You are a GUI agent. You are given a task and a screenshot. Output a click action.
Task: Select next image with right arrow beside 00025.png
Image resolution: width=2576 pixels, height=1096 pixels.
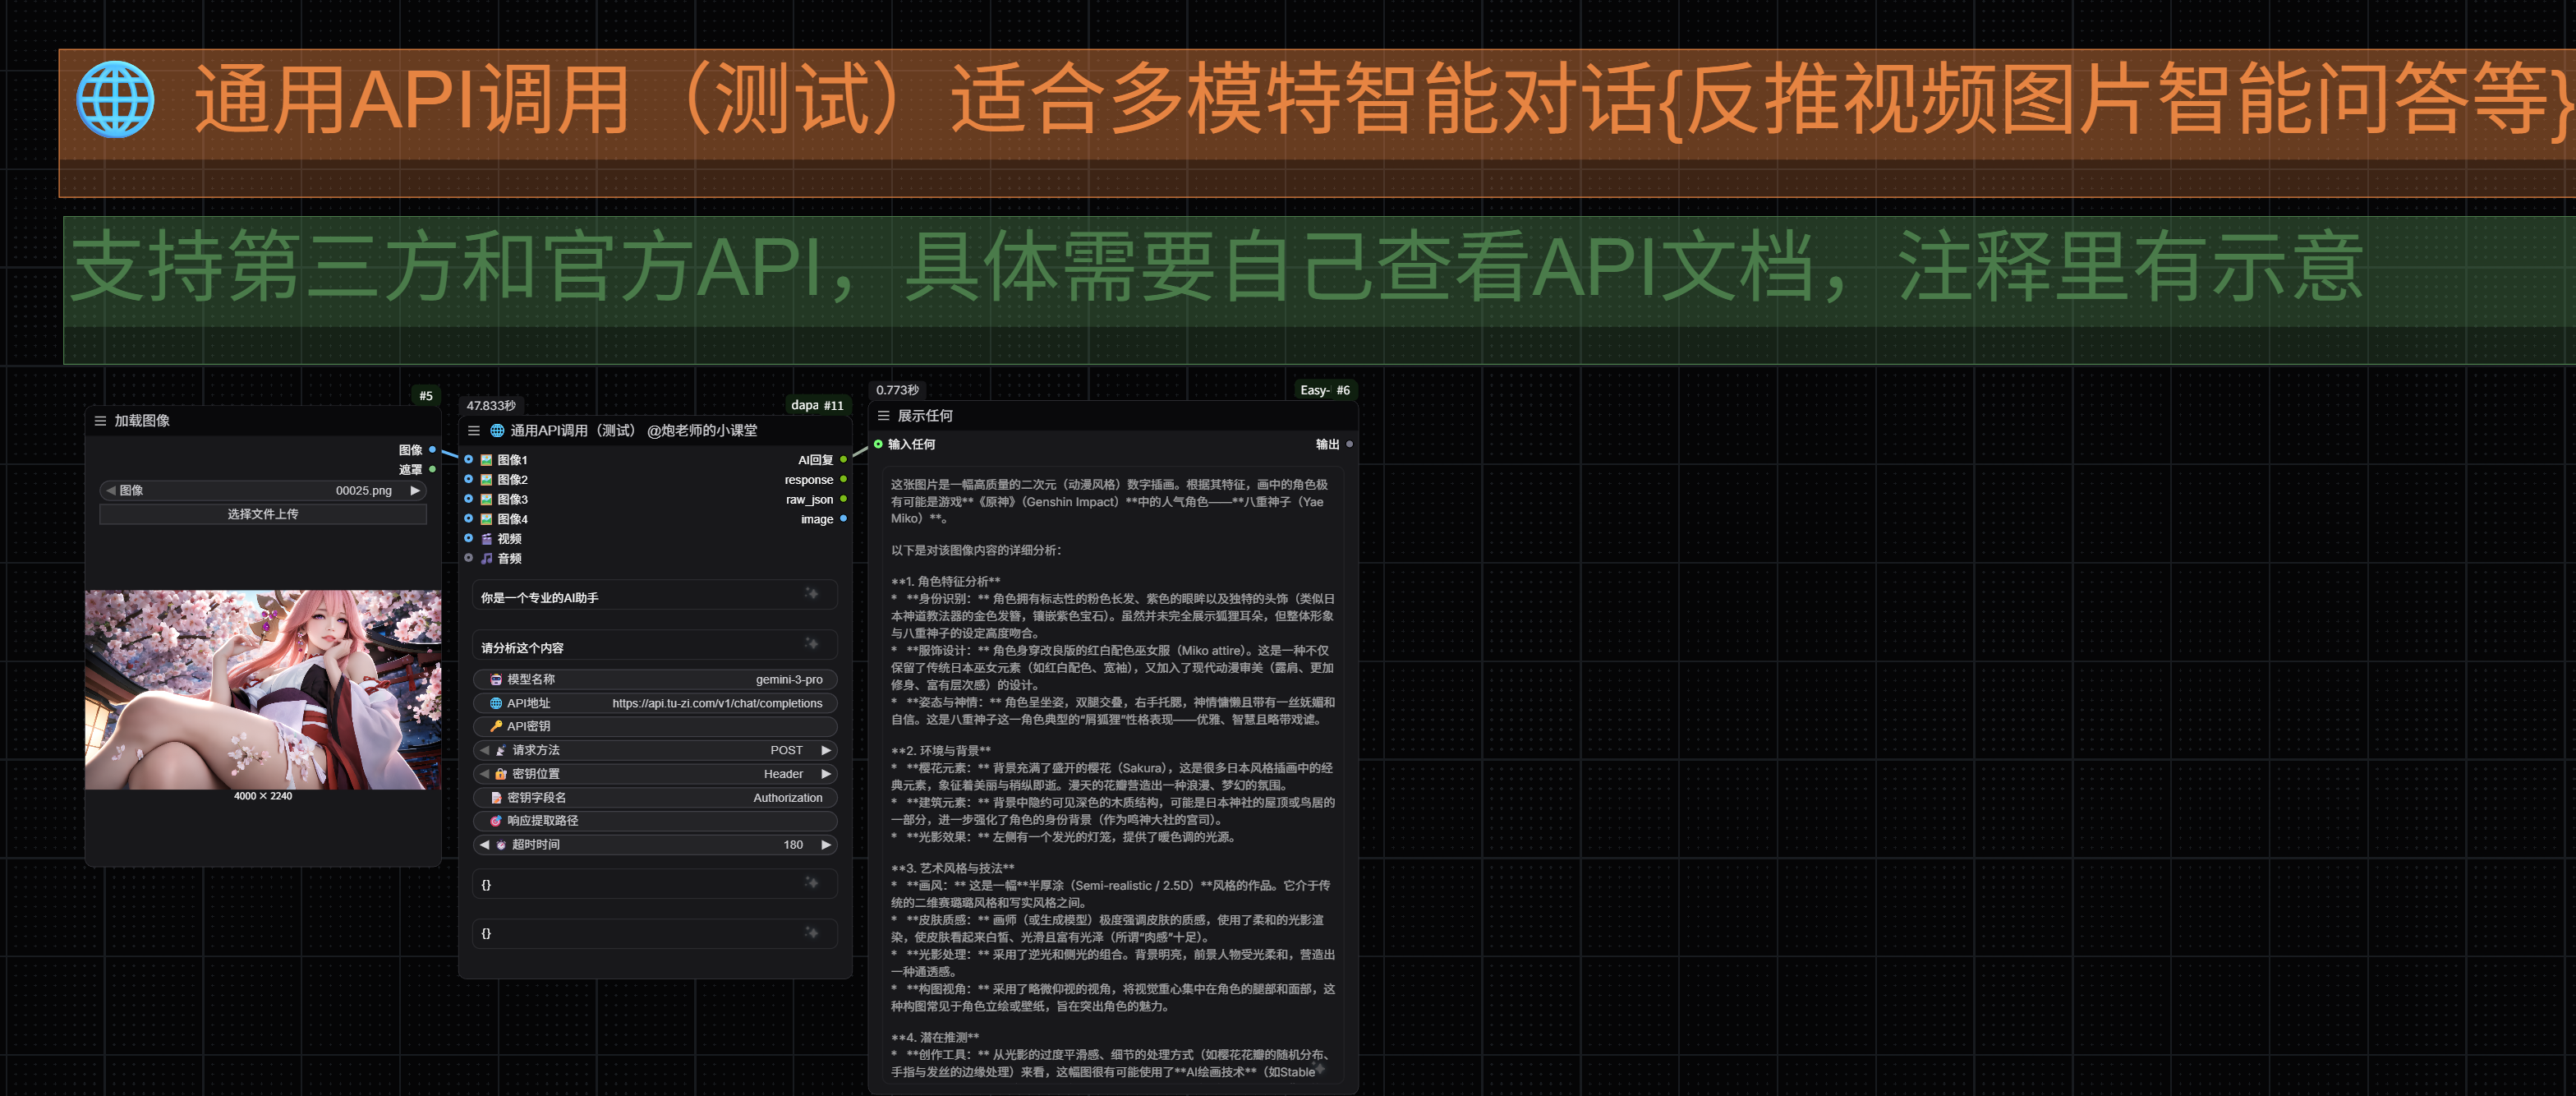(x=415, y=491)
